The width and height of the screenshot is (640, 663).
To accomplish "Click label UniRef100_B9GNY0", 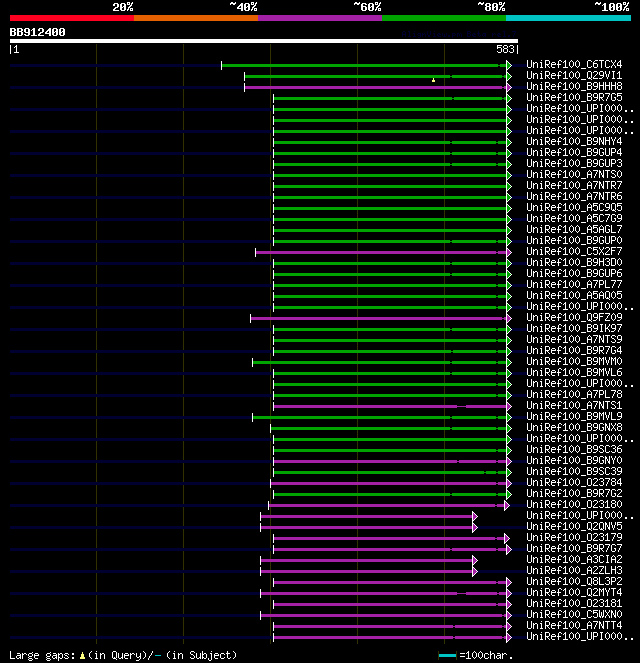I will point(574,460).
